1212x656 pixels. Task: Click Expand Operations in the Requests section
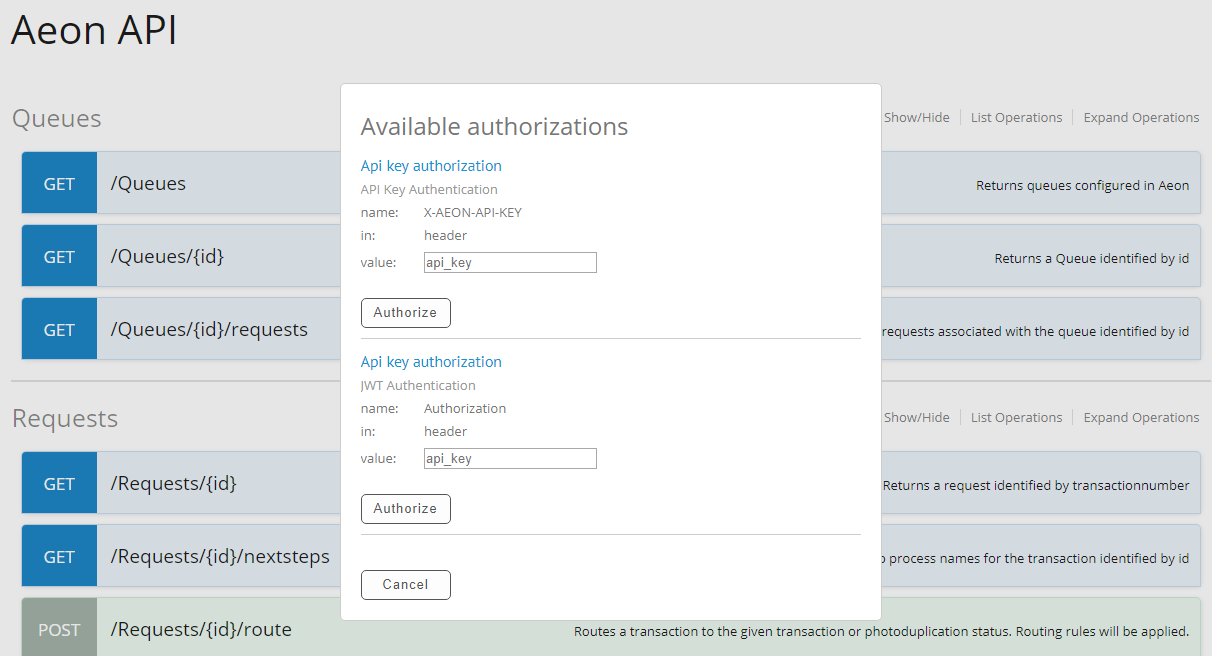[x=1140, y=417]
